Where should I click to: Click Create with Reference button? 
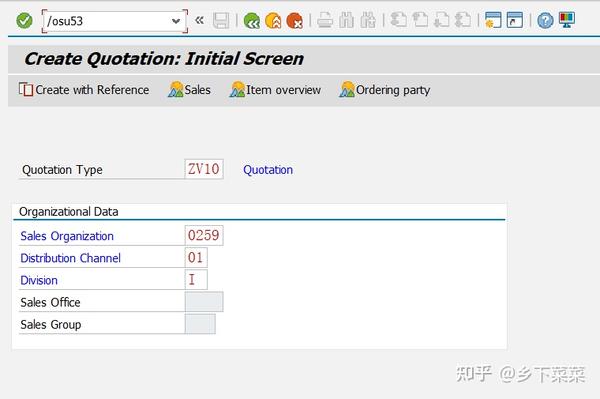[x=84, y=90]
